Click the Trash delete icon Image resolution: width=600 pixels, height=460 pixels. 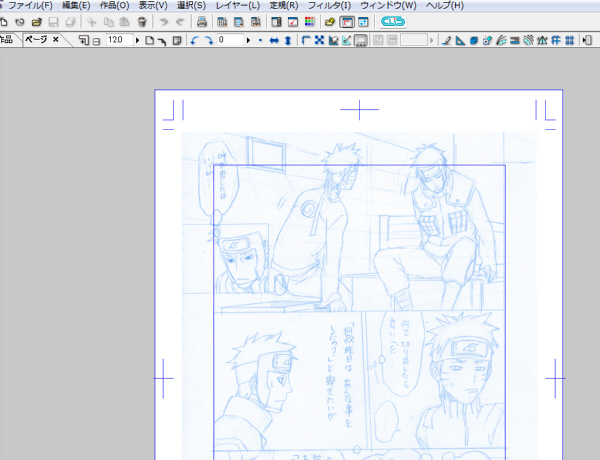click(142, 22)
